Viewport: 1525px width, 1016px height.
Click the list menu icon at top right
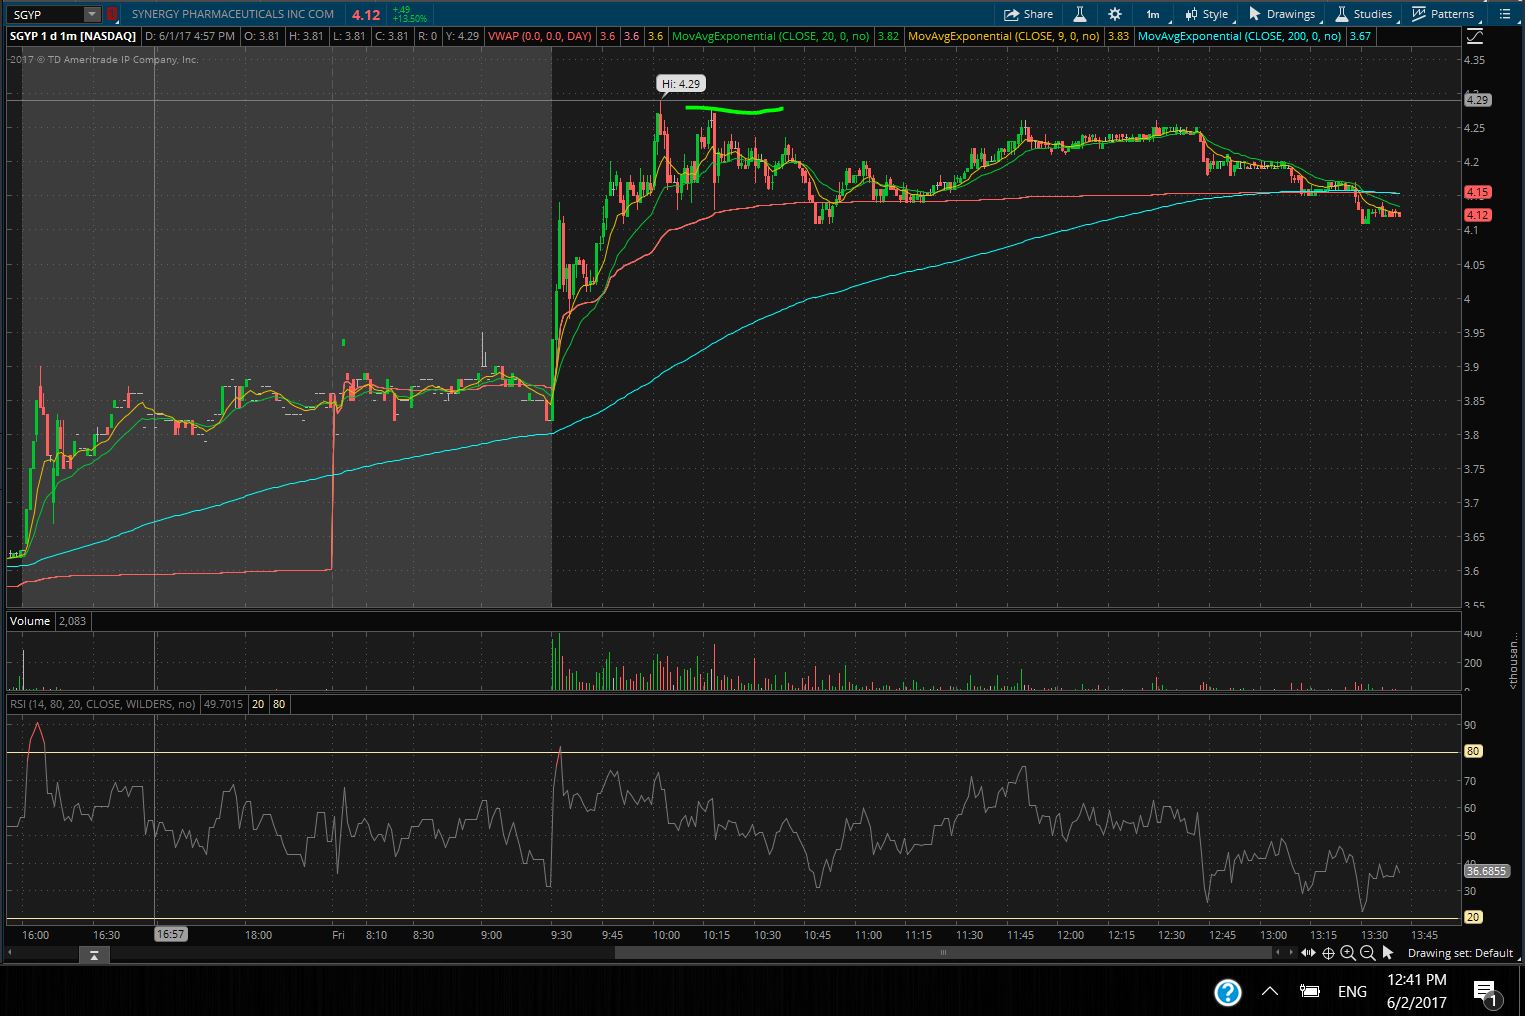click(1505, 14)
